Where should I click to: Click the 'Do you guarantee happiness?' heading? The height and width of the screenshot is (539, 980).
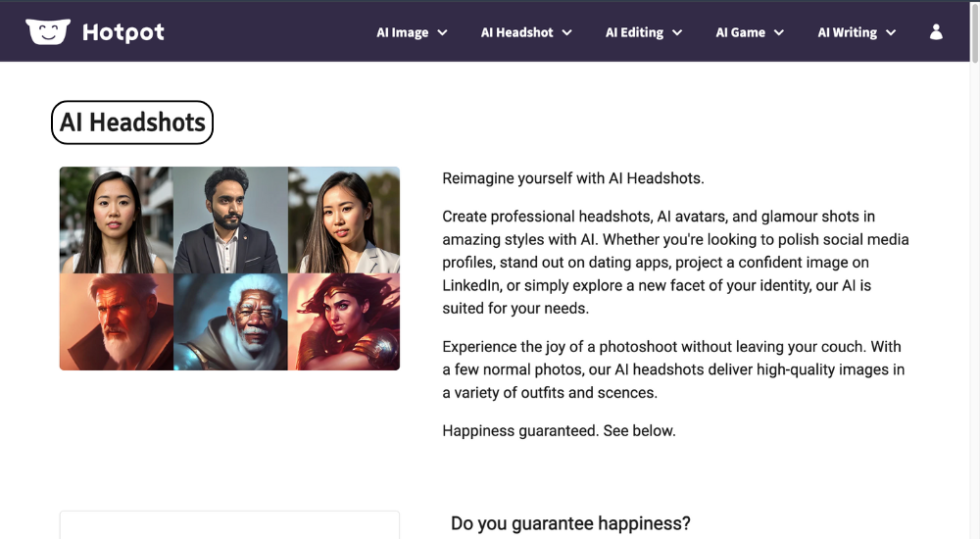[x=570, y=523]
